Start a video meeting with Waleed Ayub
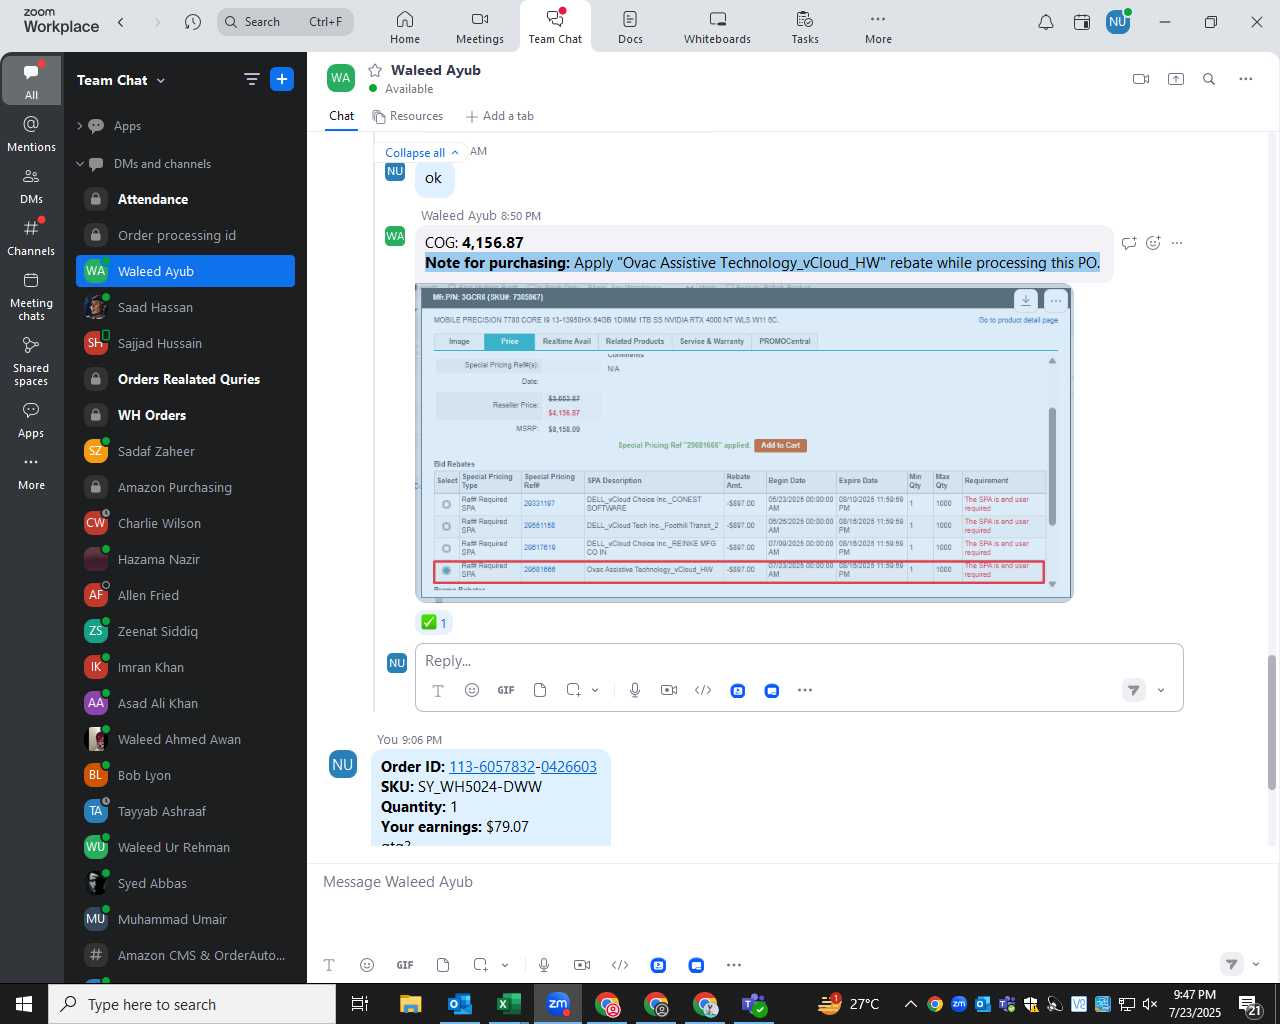The height and width of the screenshot is (1024, 1280). [x=1141, y=79]
